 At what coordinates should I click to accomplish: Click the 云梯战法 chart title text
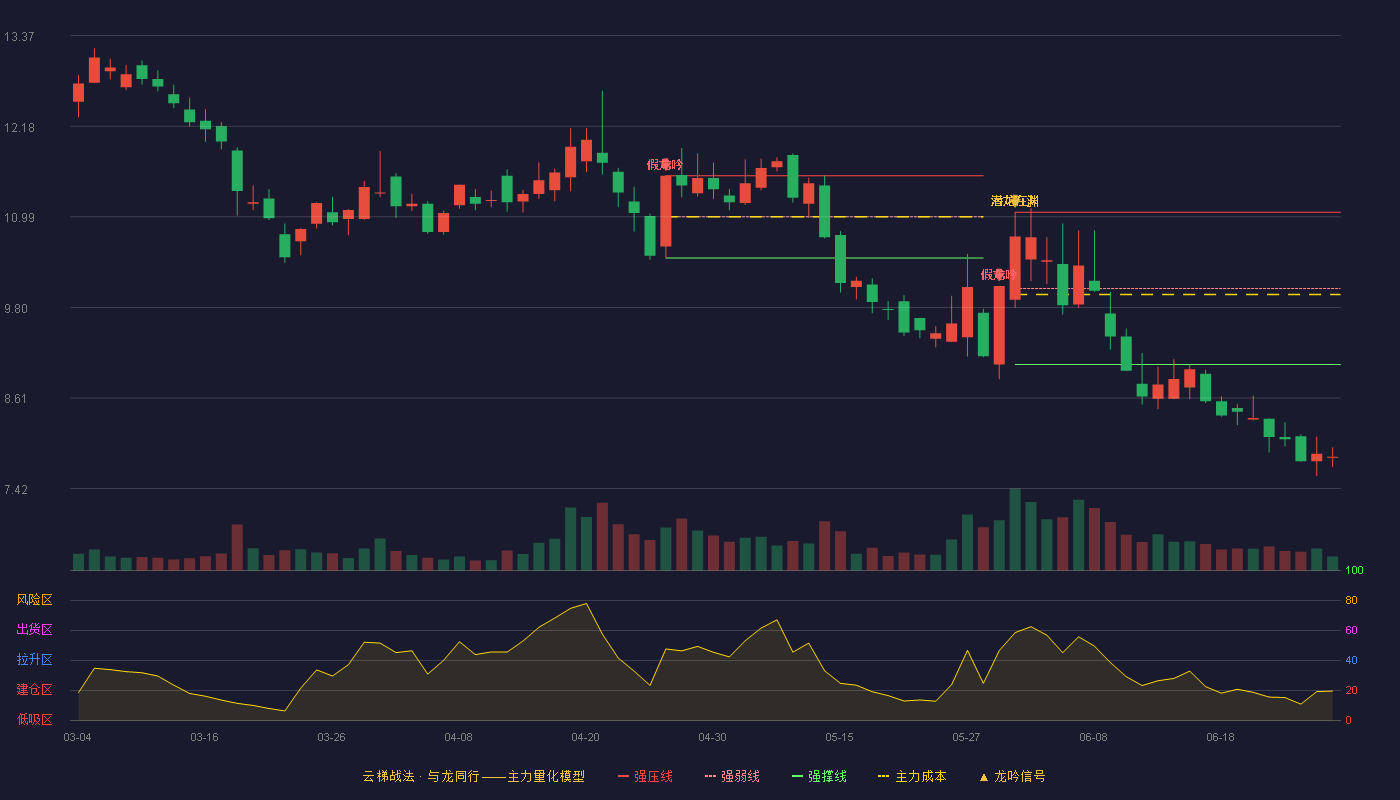[x=388, y=776]
